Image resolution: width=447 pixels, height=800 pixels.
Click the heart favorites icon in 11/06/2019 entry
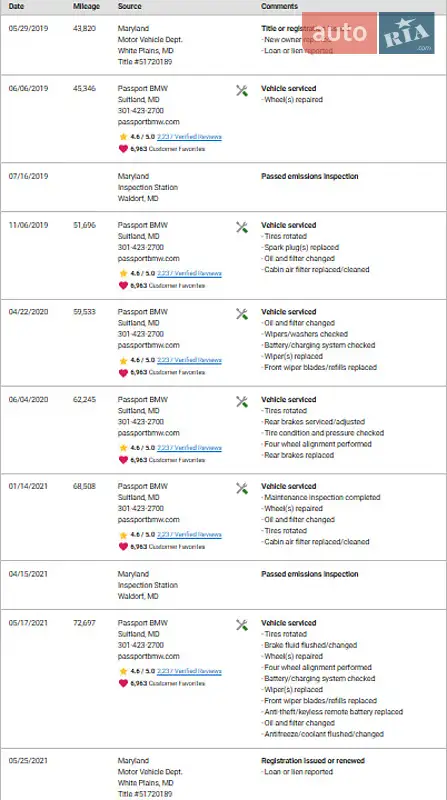click(123, 286)
